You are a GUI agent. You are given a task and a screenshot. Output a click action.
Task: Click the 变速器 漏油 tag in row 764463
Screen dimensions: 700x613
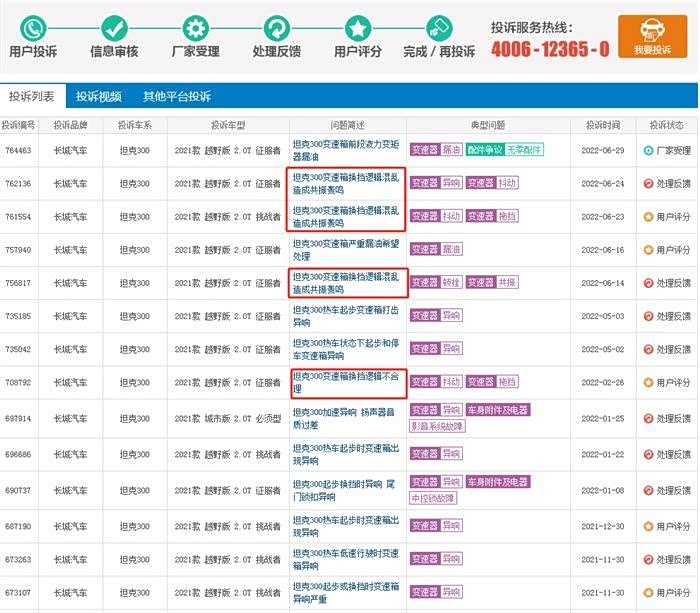pos(436,150)
